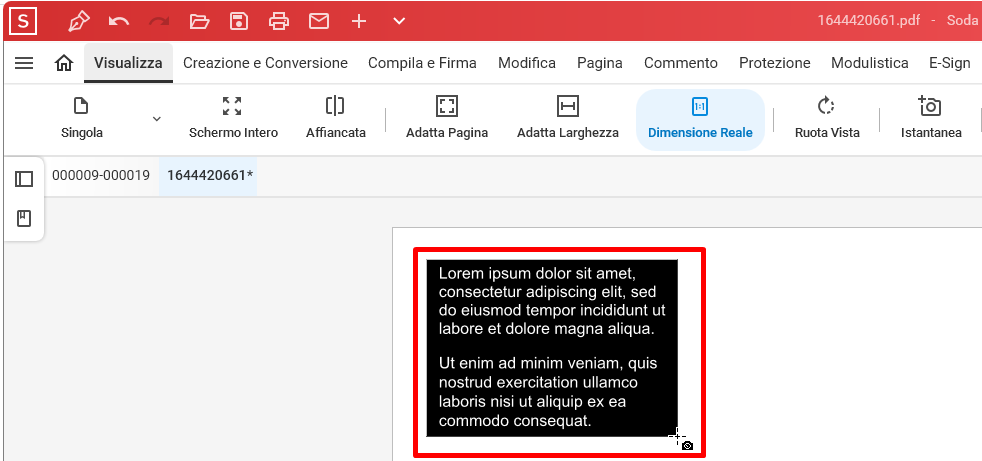
Task: Open file using the folder icon
Action: pyautogui.click(x=199, y=21)
